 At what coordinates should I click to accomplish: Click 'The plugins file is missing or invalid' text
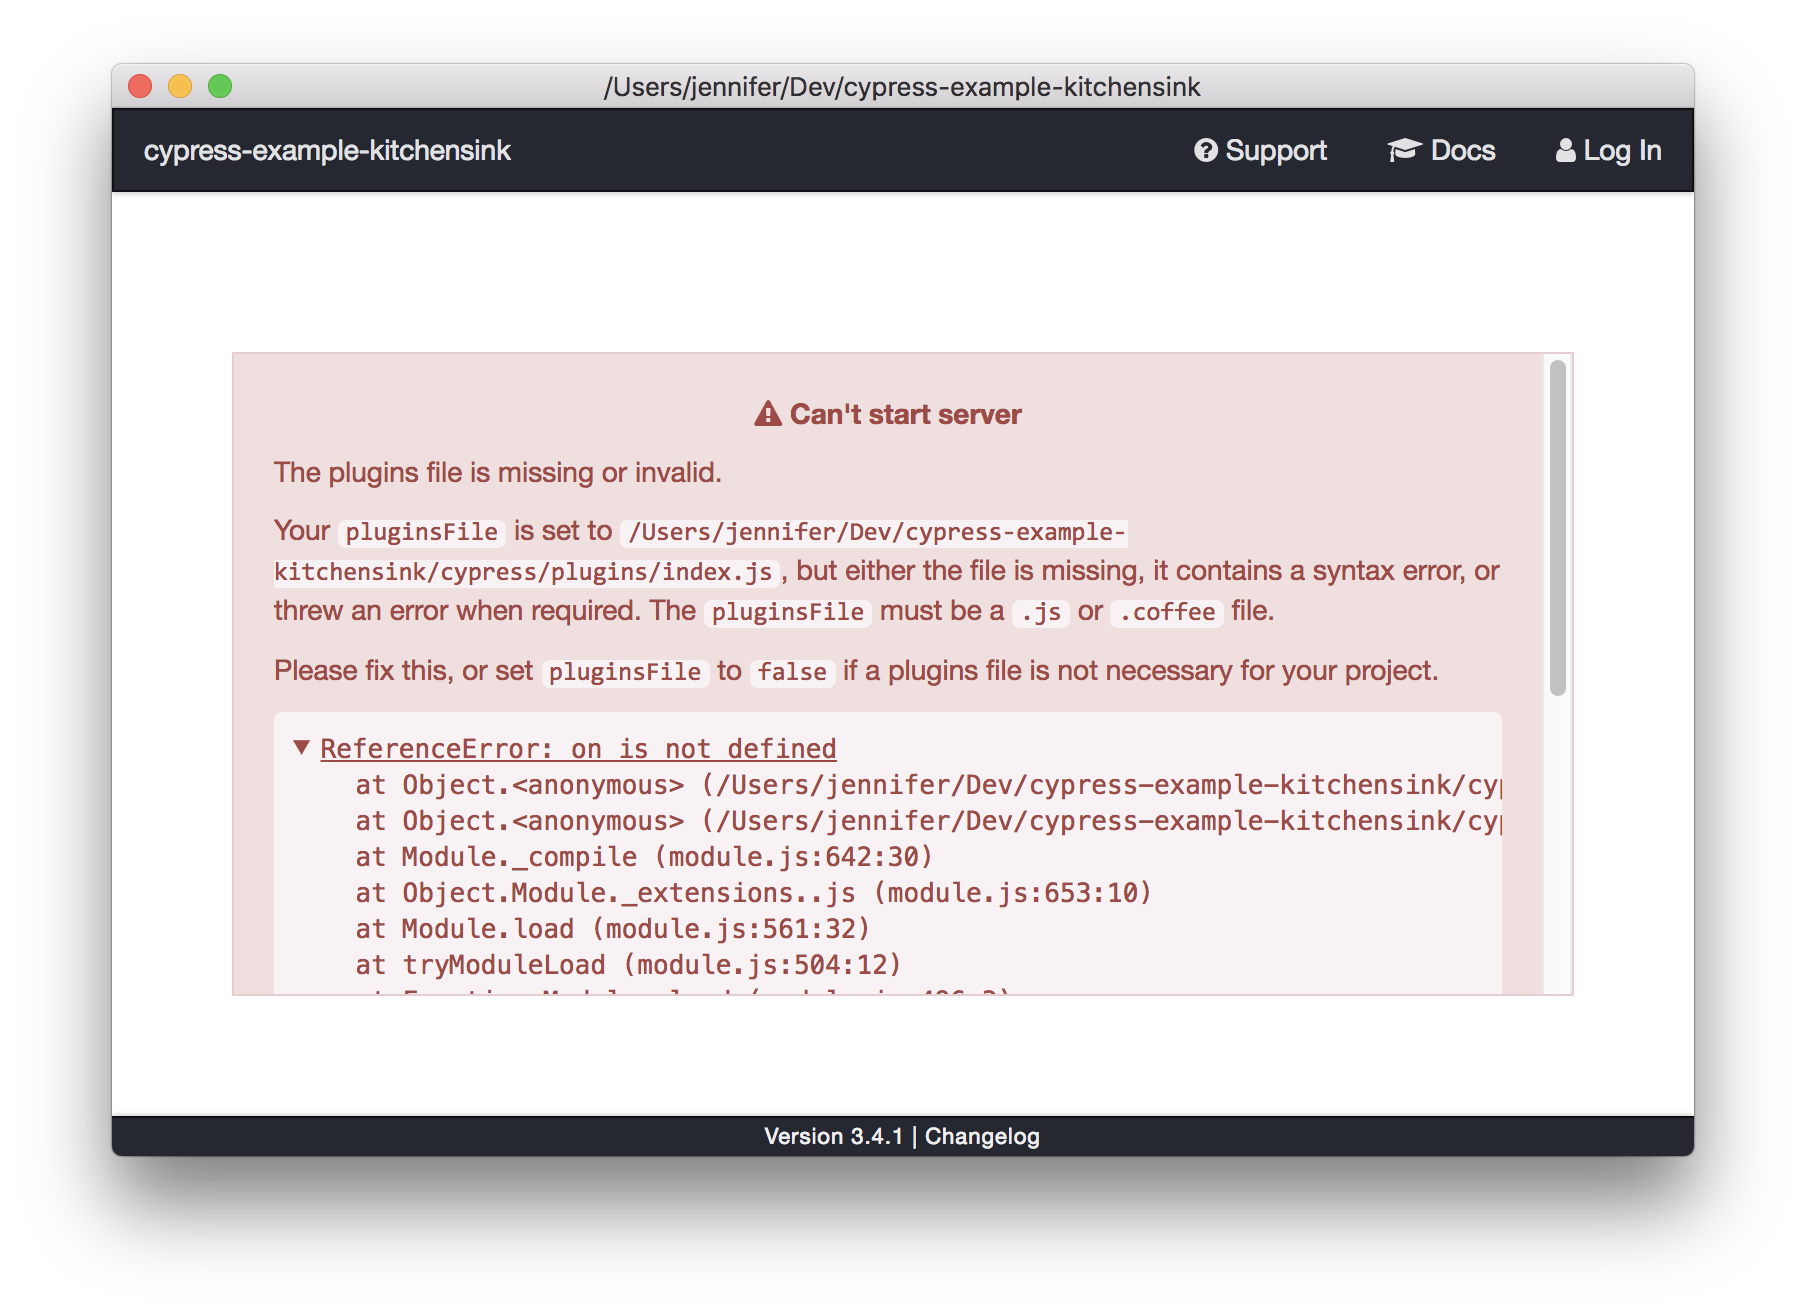pyautogui.click(x=498, y=472)
